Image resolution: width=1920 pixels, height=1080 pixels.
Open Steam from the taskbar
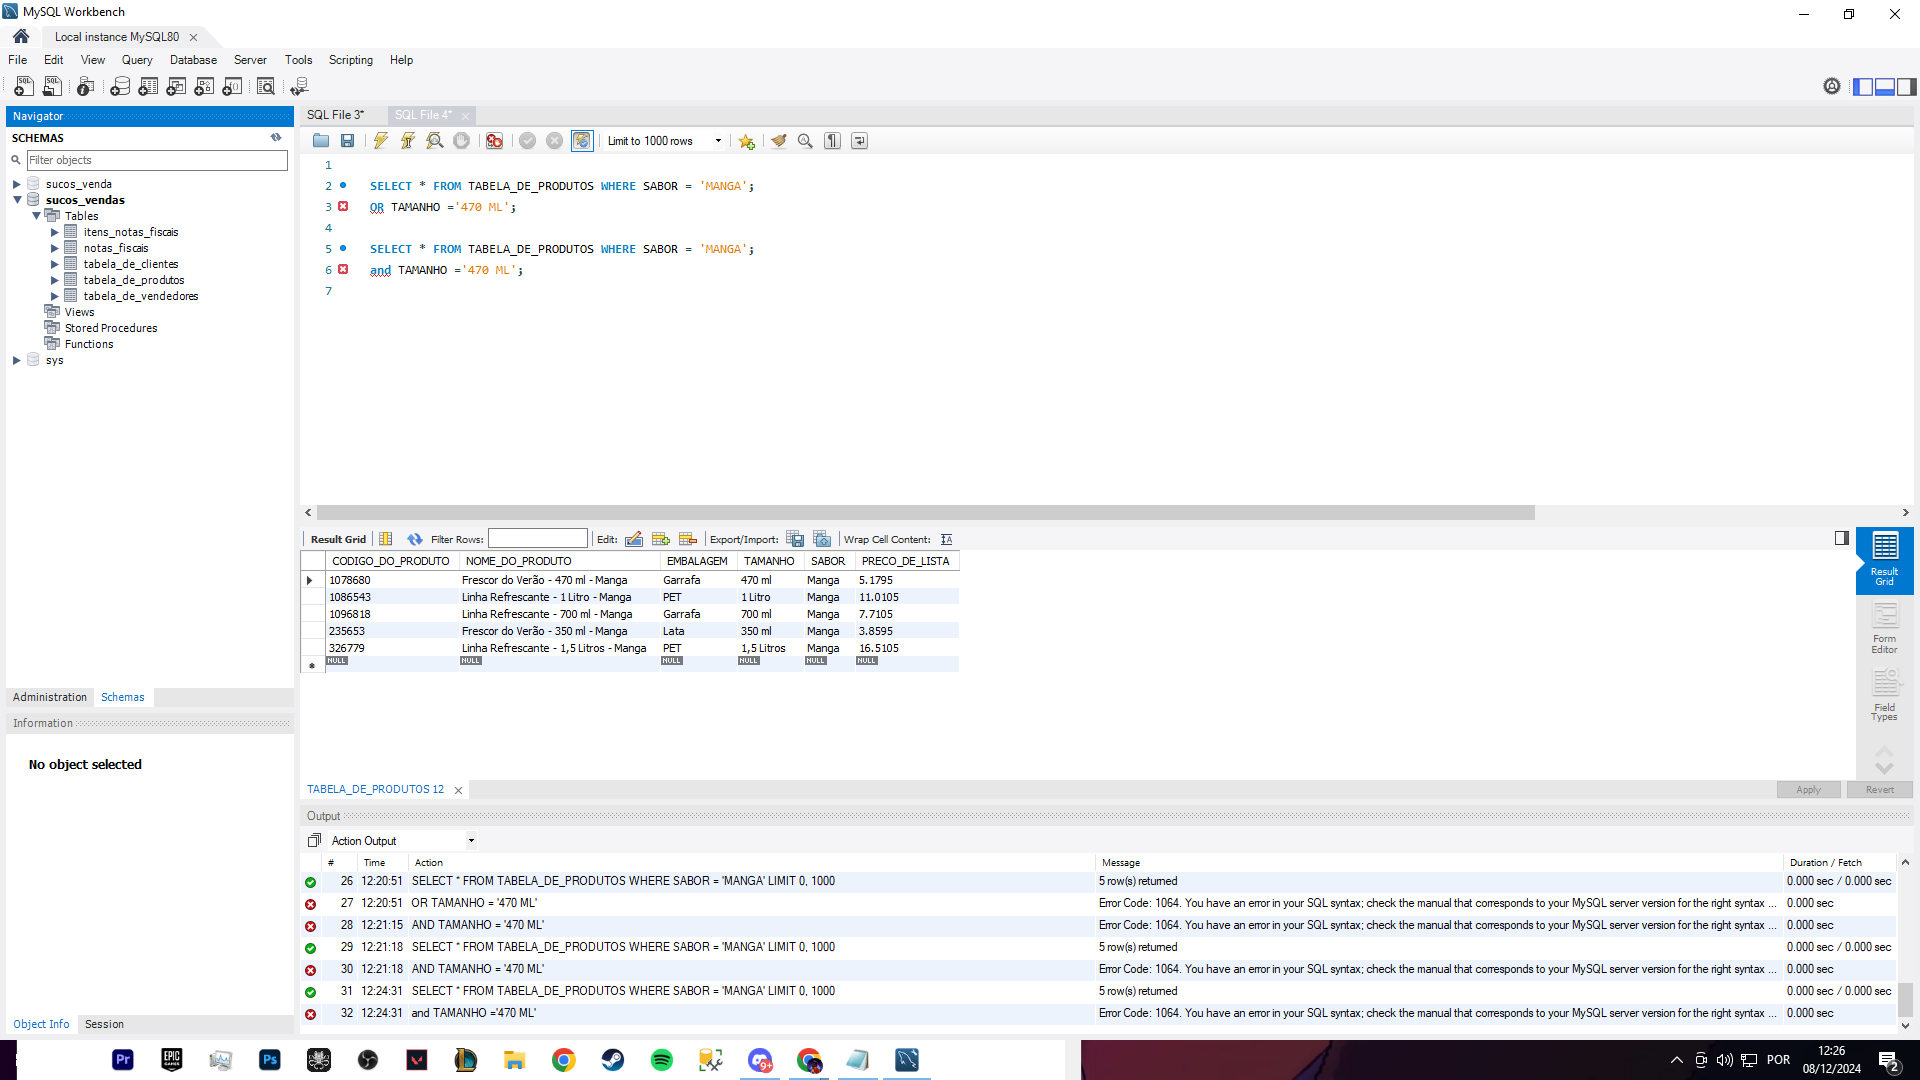pos(613,1060)
